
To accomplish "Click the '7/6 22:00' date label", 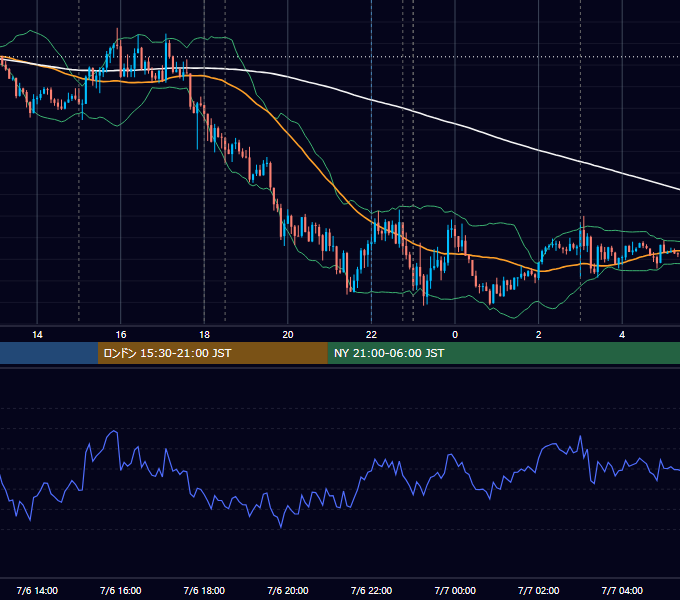I will coord(371,590).
